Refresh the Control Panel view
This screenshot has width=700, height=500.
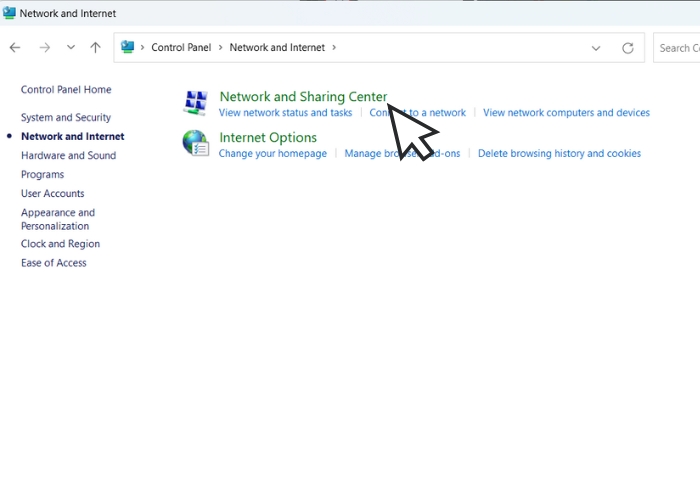627,47
